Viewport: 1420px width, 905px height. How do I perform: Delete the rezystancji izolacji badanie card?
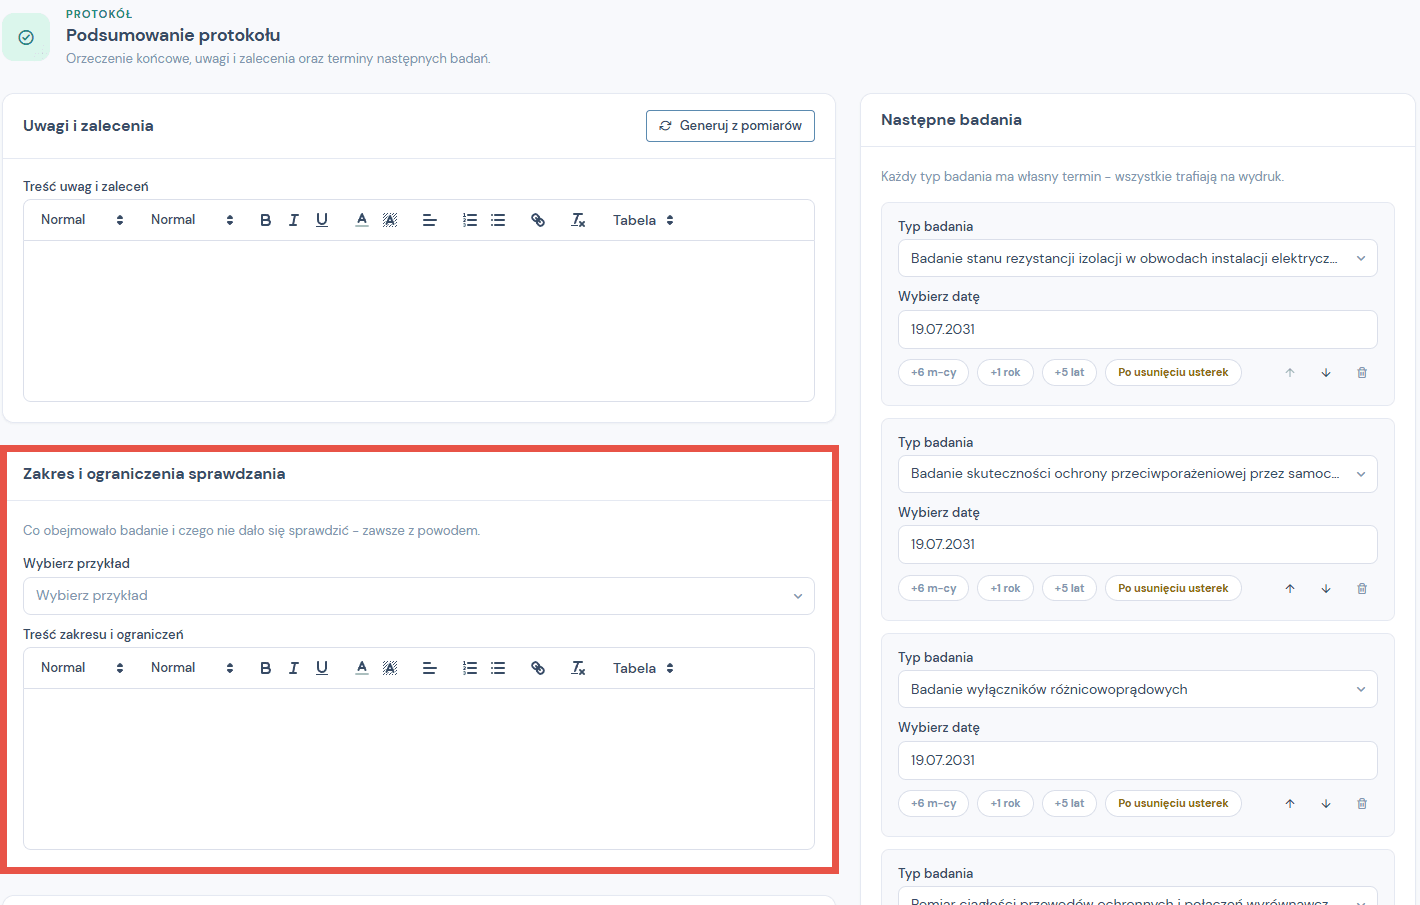coord(1362,373)
